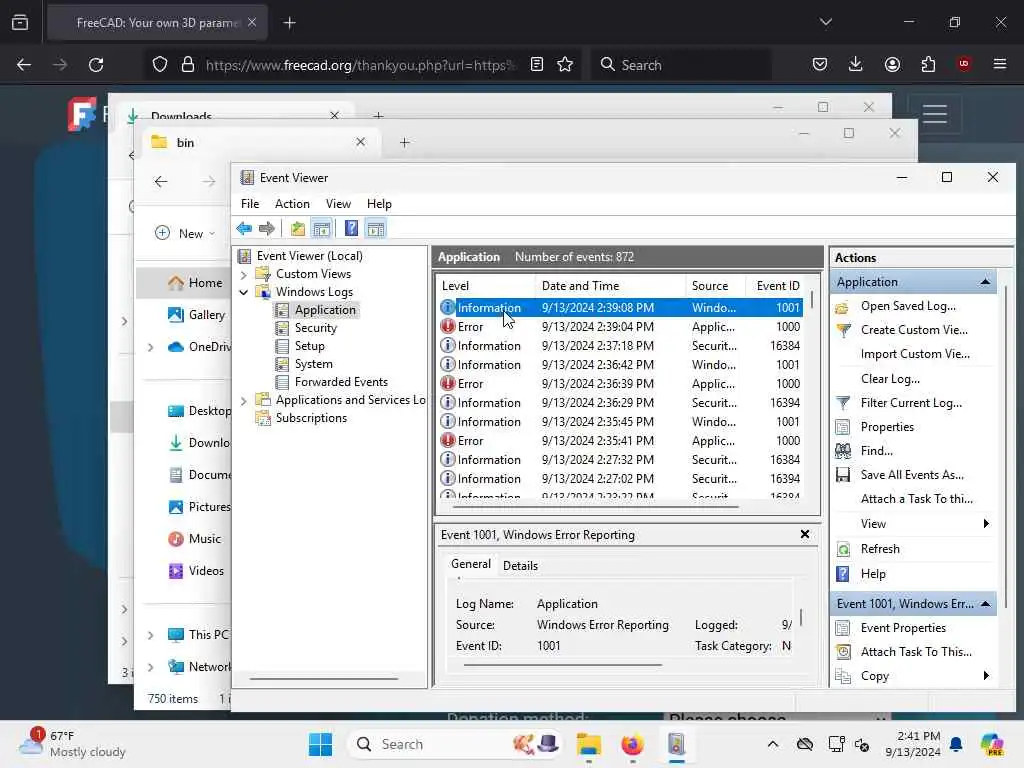1024x768 pixels.
Task: Open View submenu arrow in Actions pane
Action: point(985,524)
